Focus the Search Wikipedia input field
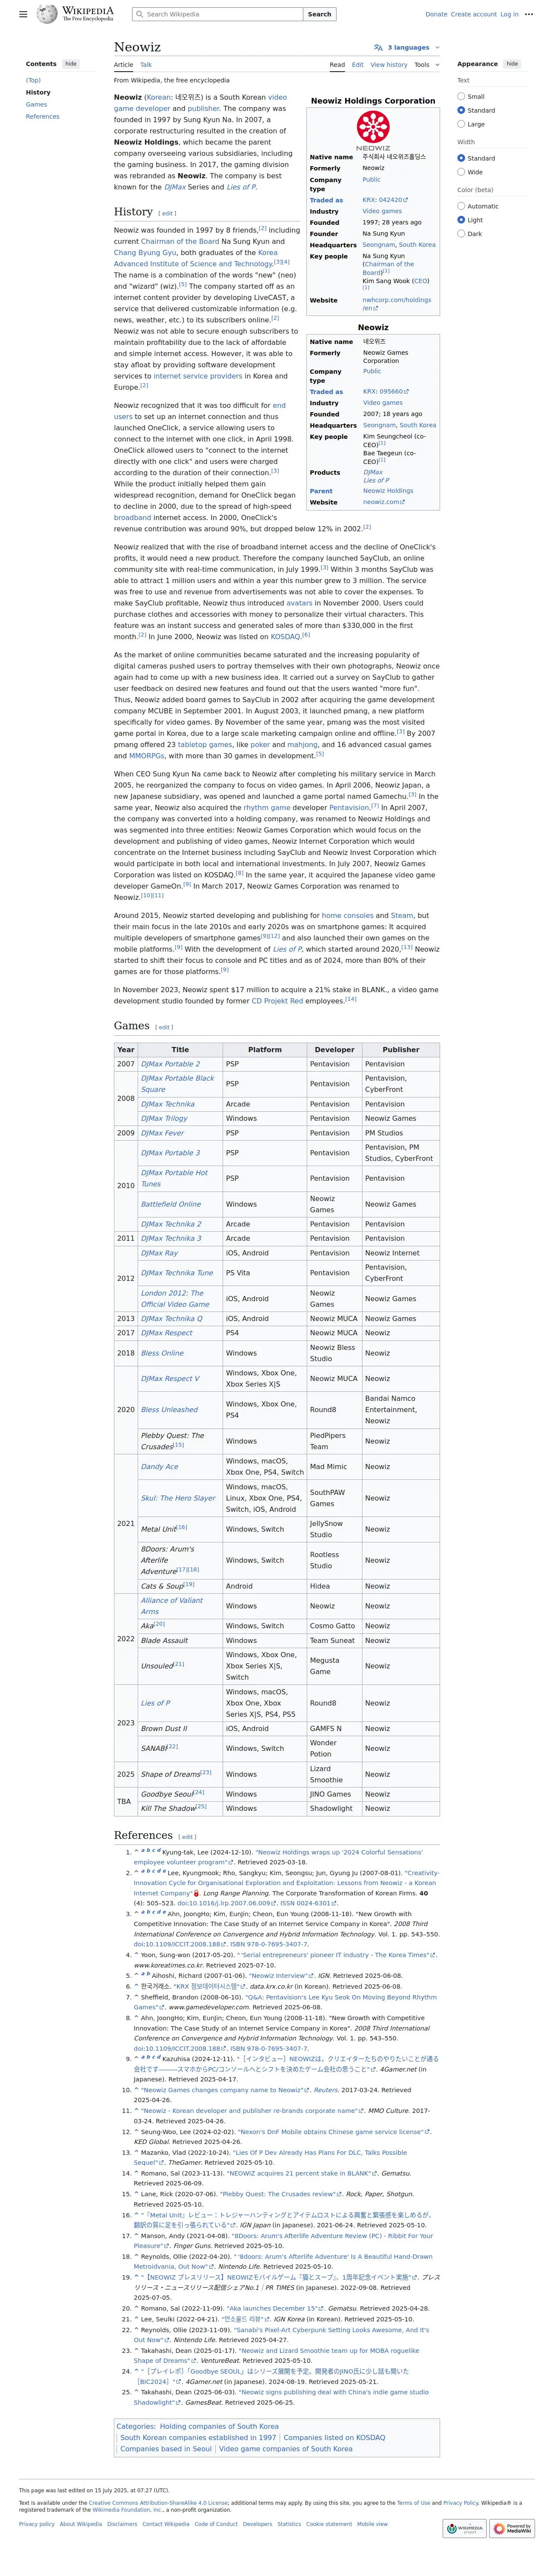The width and height of the screenshot is (554, 2576). (x=217, y=14)
